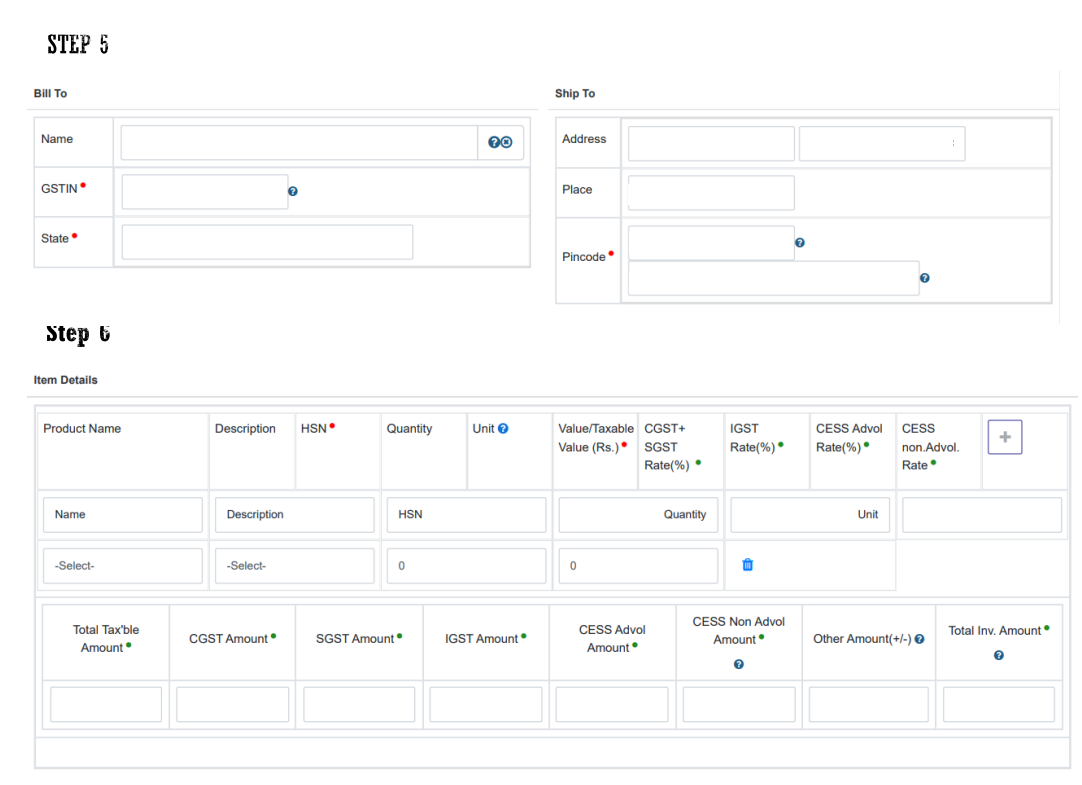Select the Place field under Ship To
The width and height of the screenshot is (1082, 785).
pyautogui.click(x=711, y=193)
